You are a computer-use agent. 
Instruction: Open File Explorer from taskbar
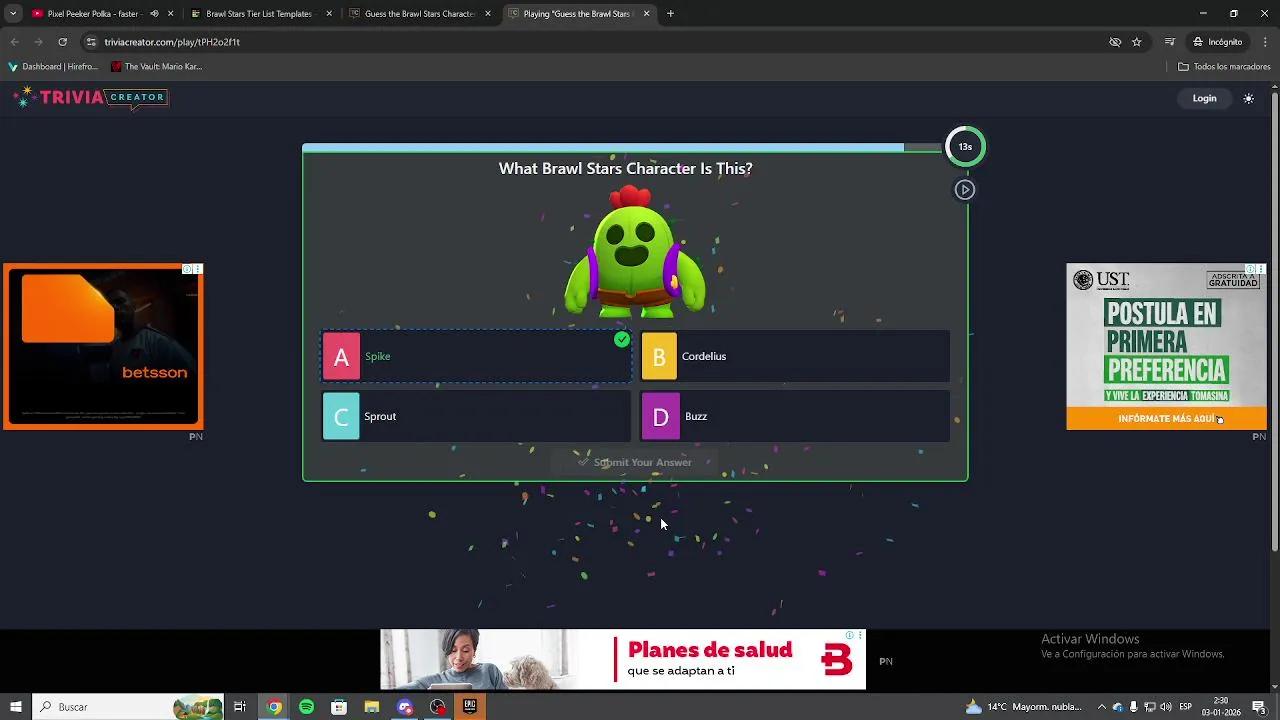[x=372, y=707]
